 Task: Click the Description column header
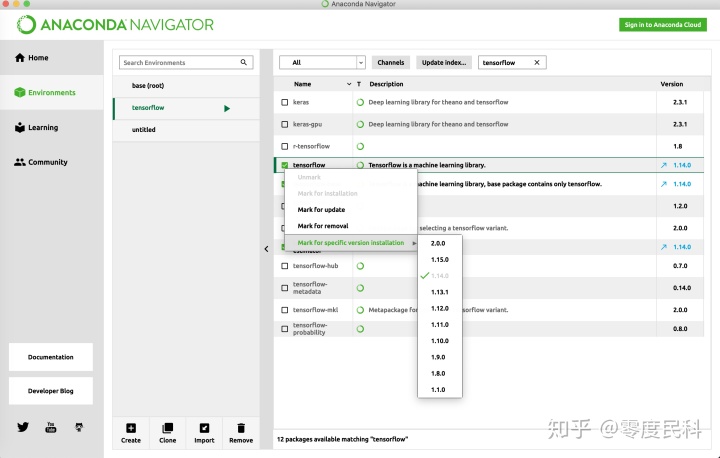coord(386,84)
